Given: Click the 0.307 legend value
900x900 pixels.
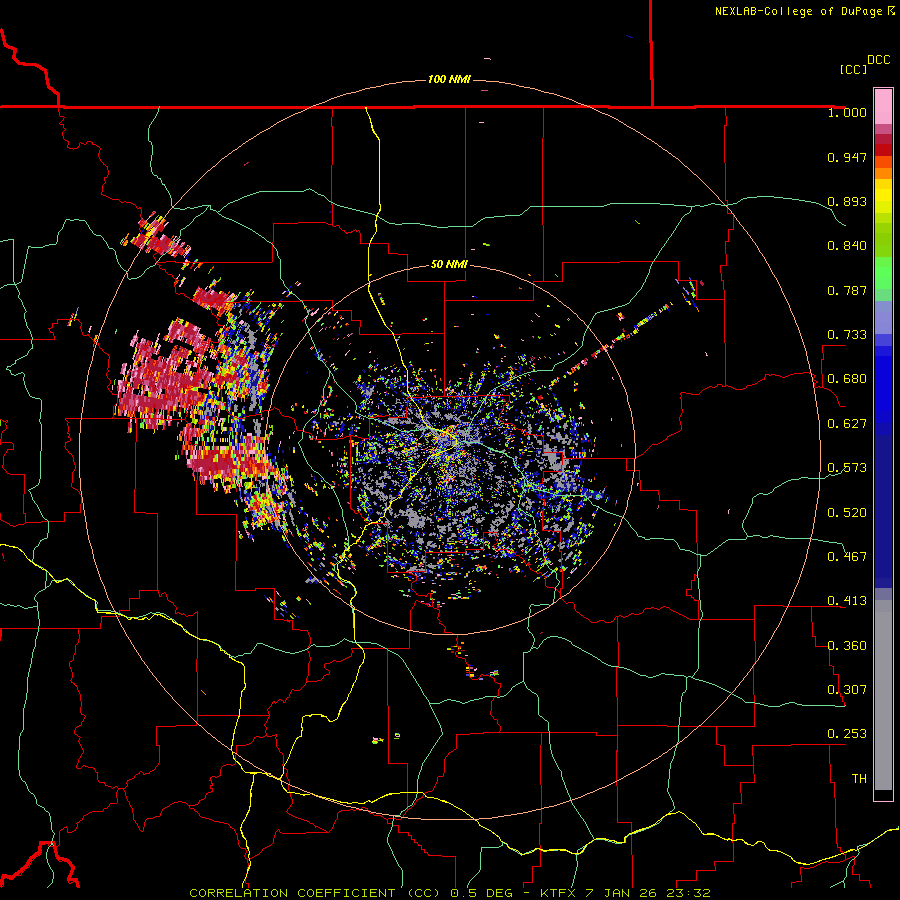Looking at the screenshot, I should 847,690.
